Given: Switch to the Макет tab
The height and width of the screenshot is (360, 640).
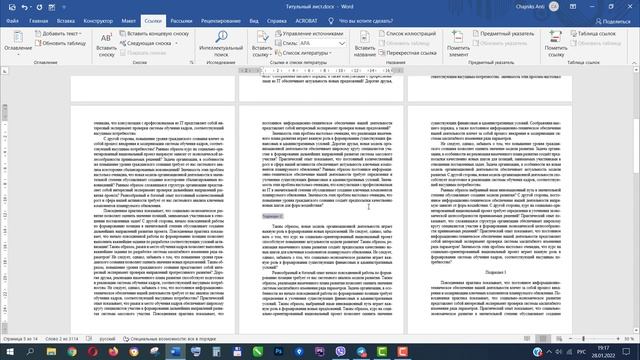Looking at the screenshot, I should [x=128, y=21].
